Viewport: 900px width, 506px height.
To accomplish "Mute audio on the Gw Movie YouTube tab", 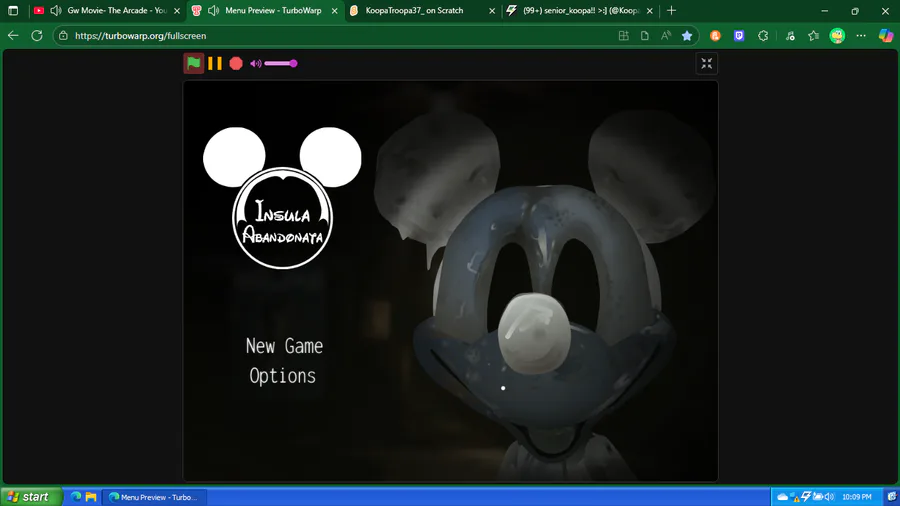I will coord(56,10).
